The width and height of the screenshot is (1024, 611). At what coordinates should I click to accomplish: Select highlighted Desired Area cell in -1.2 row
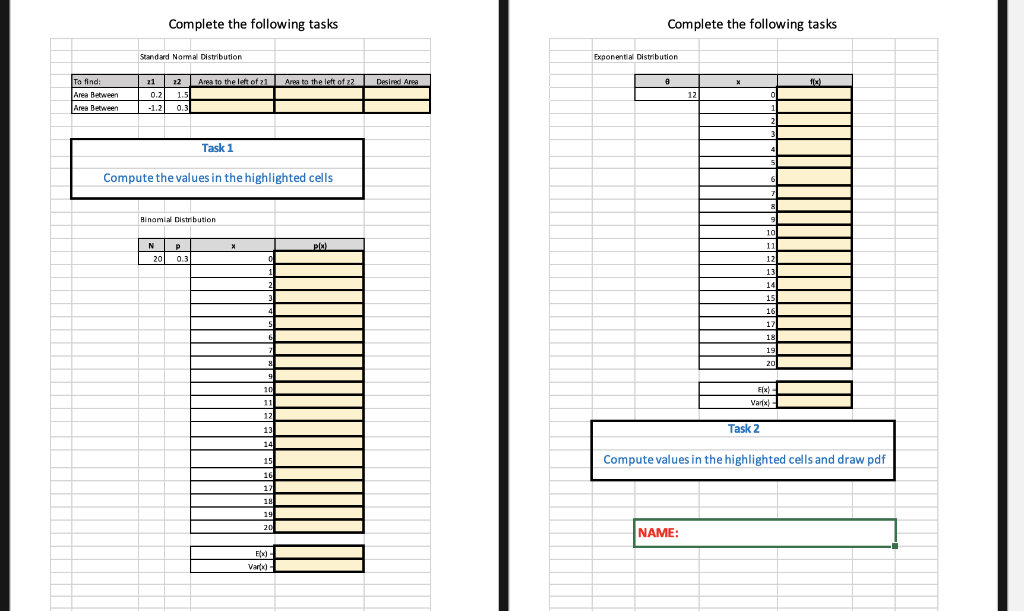tap(397, 107)
